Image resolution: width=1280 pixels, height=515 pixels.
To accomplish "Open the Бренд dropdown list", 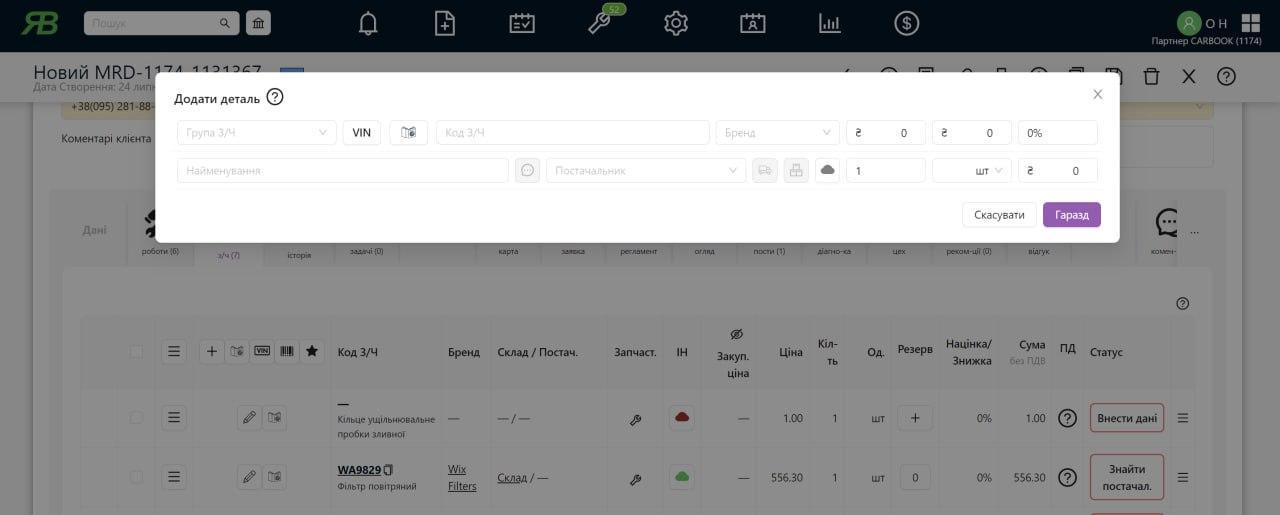I will (x=776, y=133).
